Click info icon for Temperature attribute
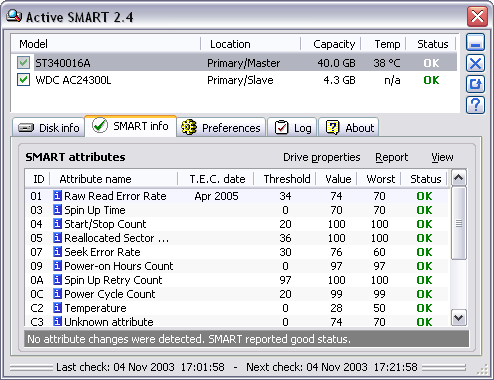The height and width of the screenshot is (380, 494). pyautogui.click(x=57, y=308)
